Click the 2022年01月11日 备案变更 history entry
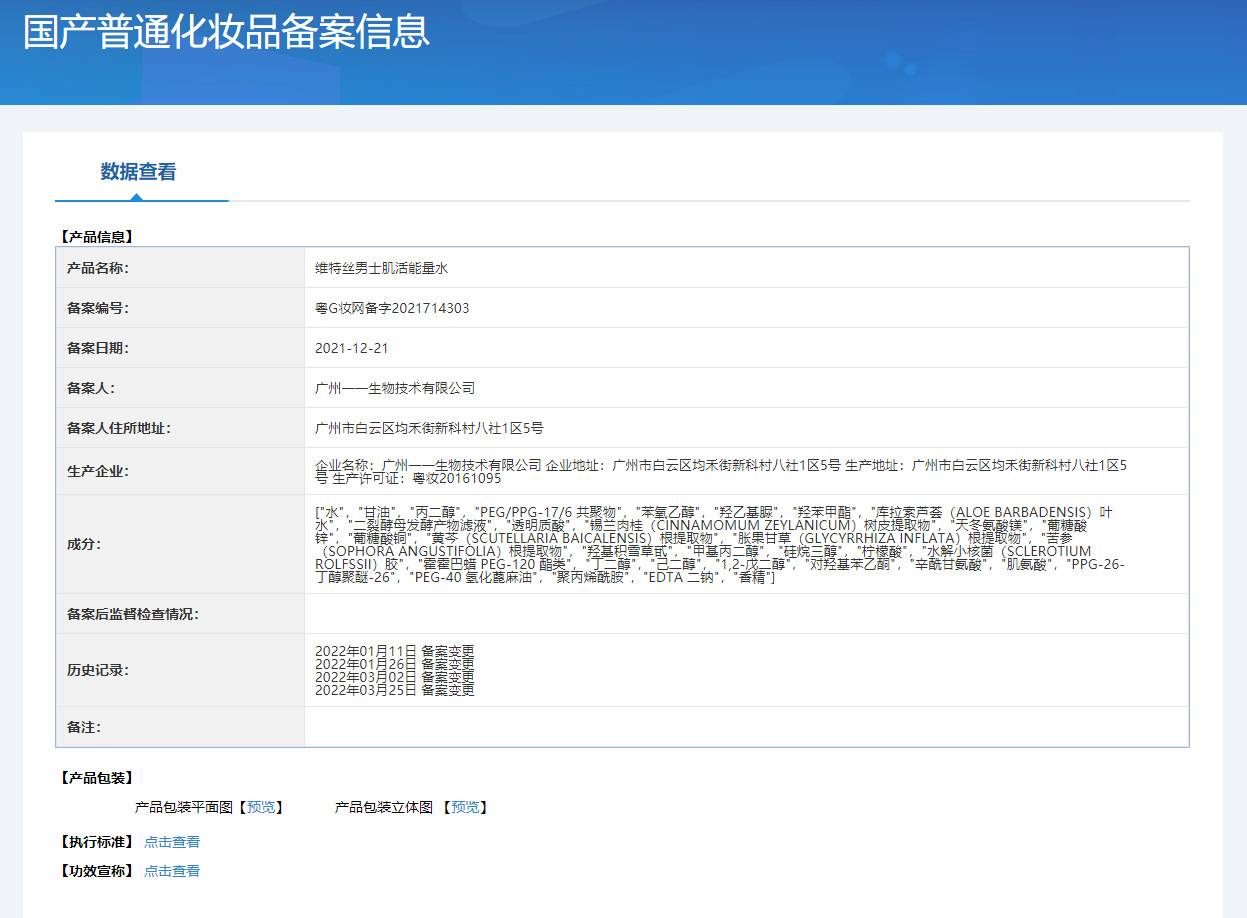 (394, 651)
